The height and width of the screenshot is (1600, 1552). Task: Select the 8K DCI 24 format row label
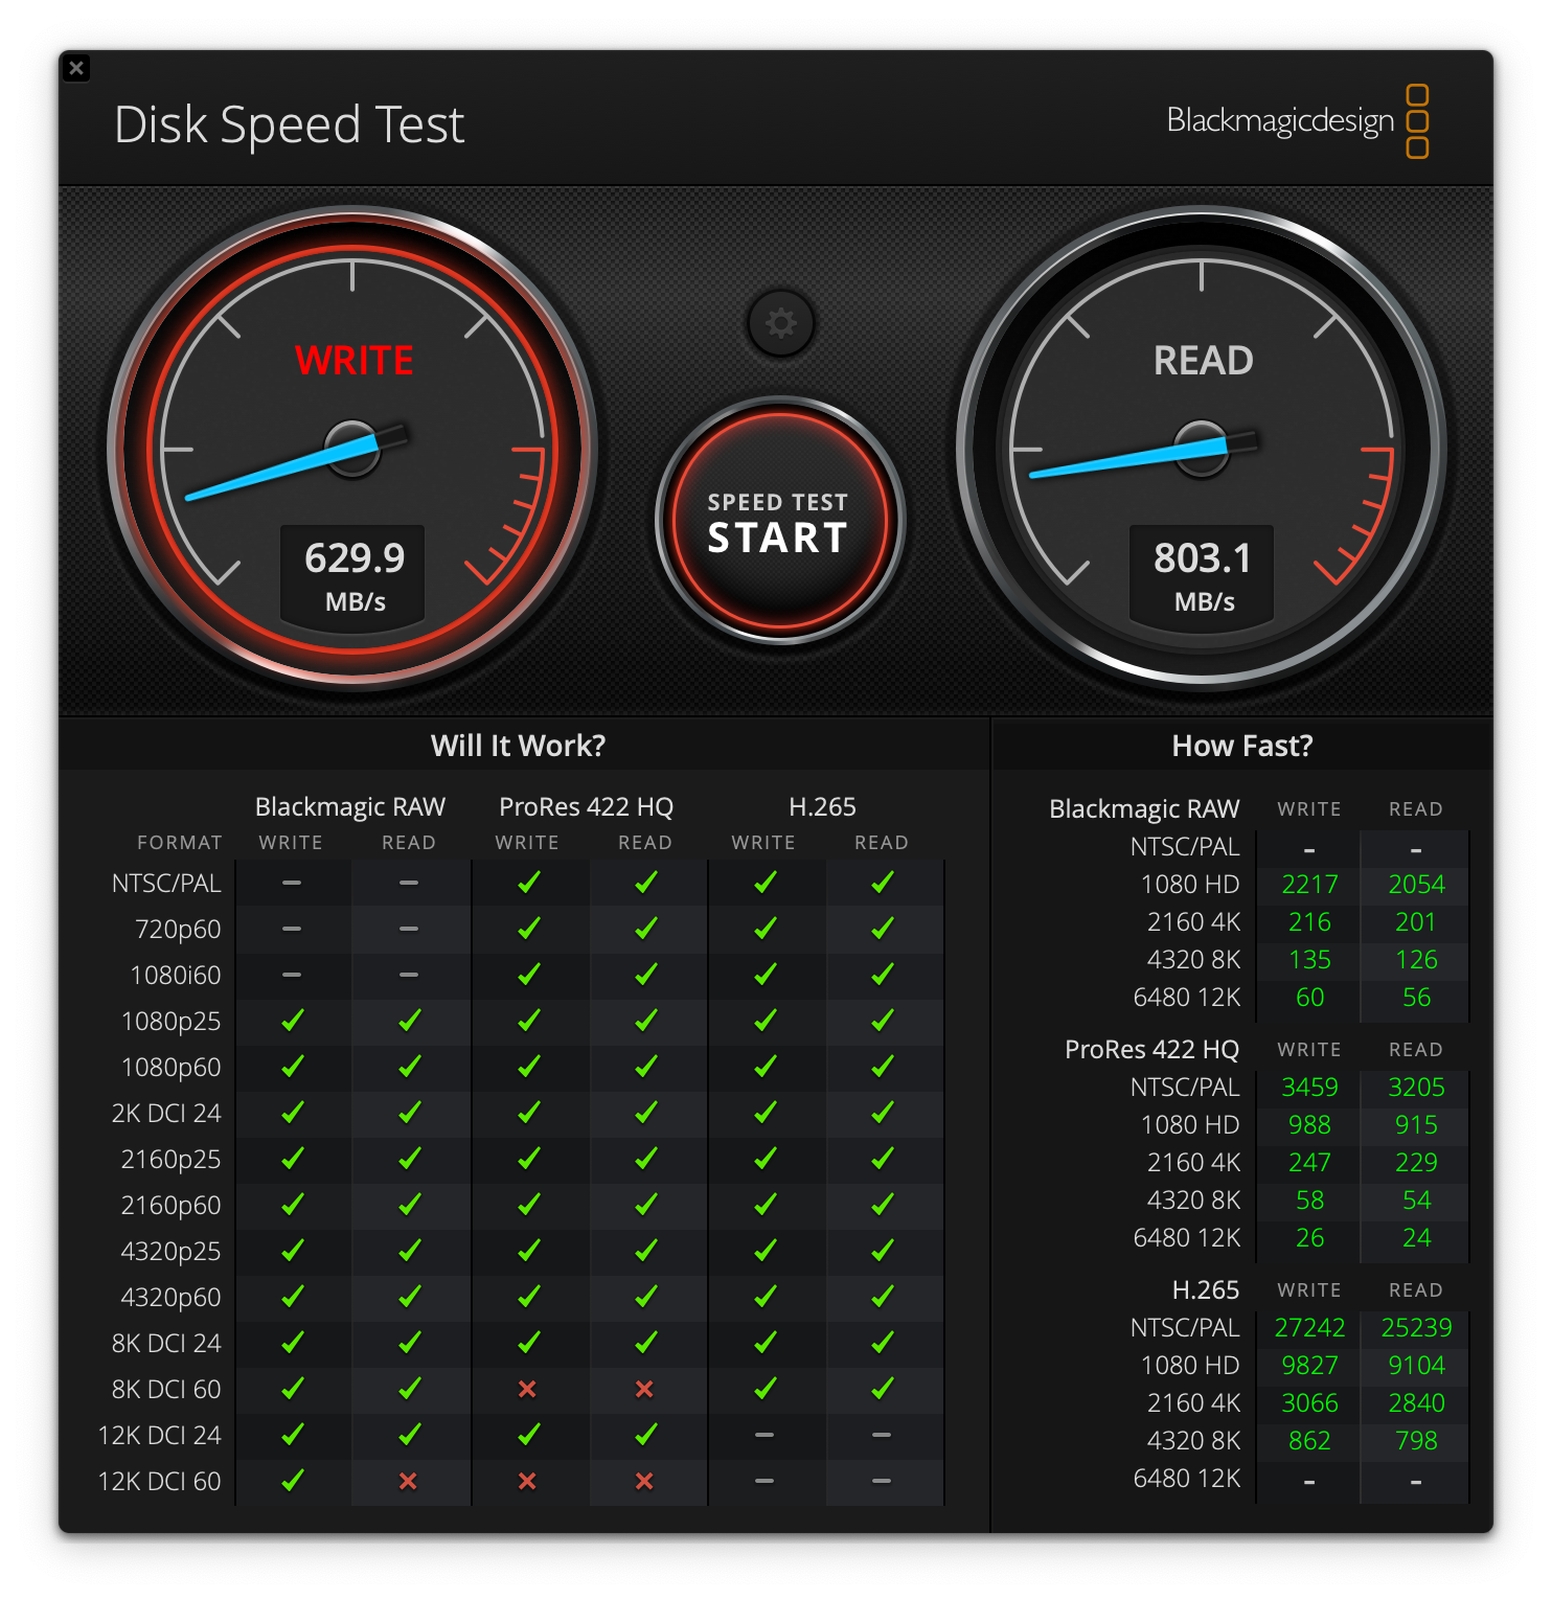[x=166, y=1343]
